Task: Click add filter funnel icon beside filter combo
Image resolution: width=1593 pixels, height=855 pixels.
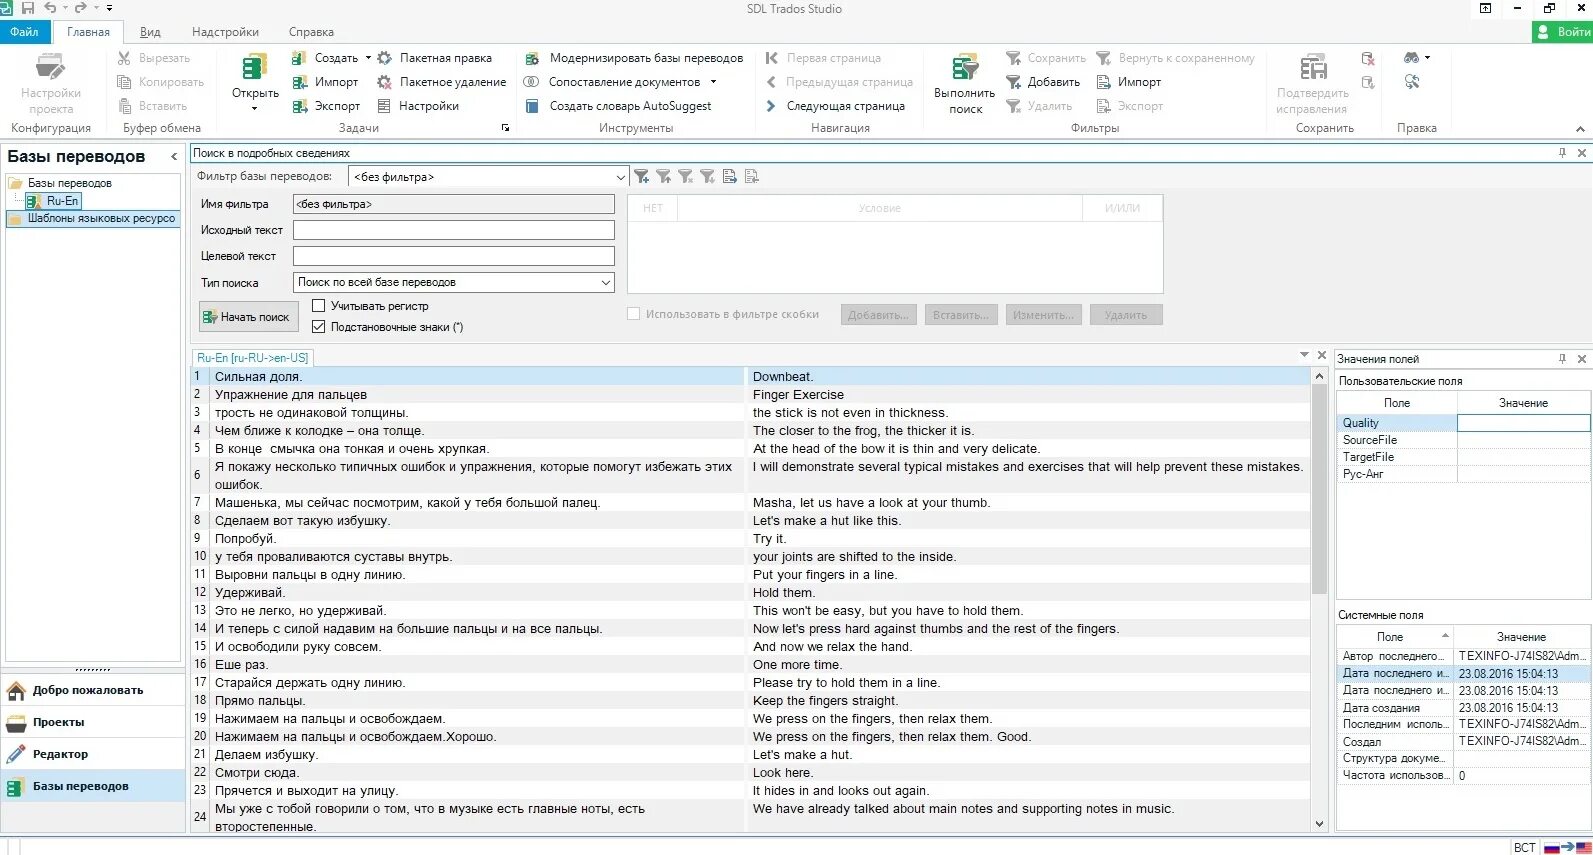Action: pos(642,177)
